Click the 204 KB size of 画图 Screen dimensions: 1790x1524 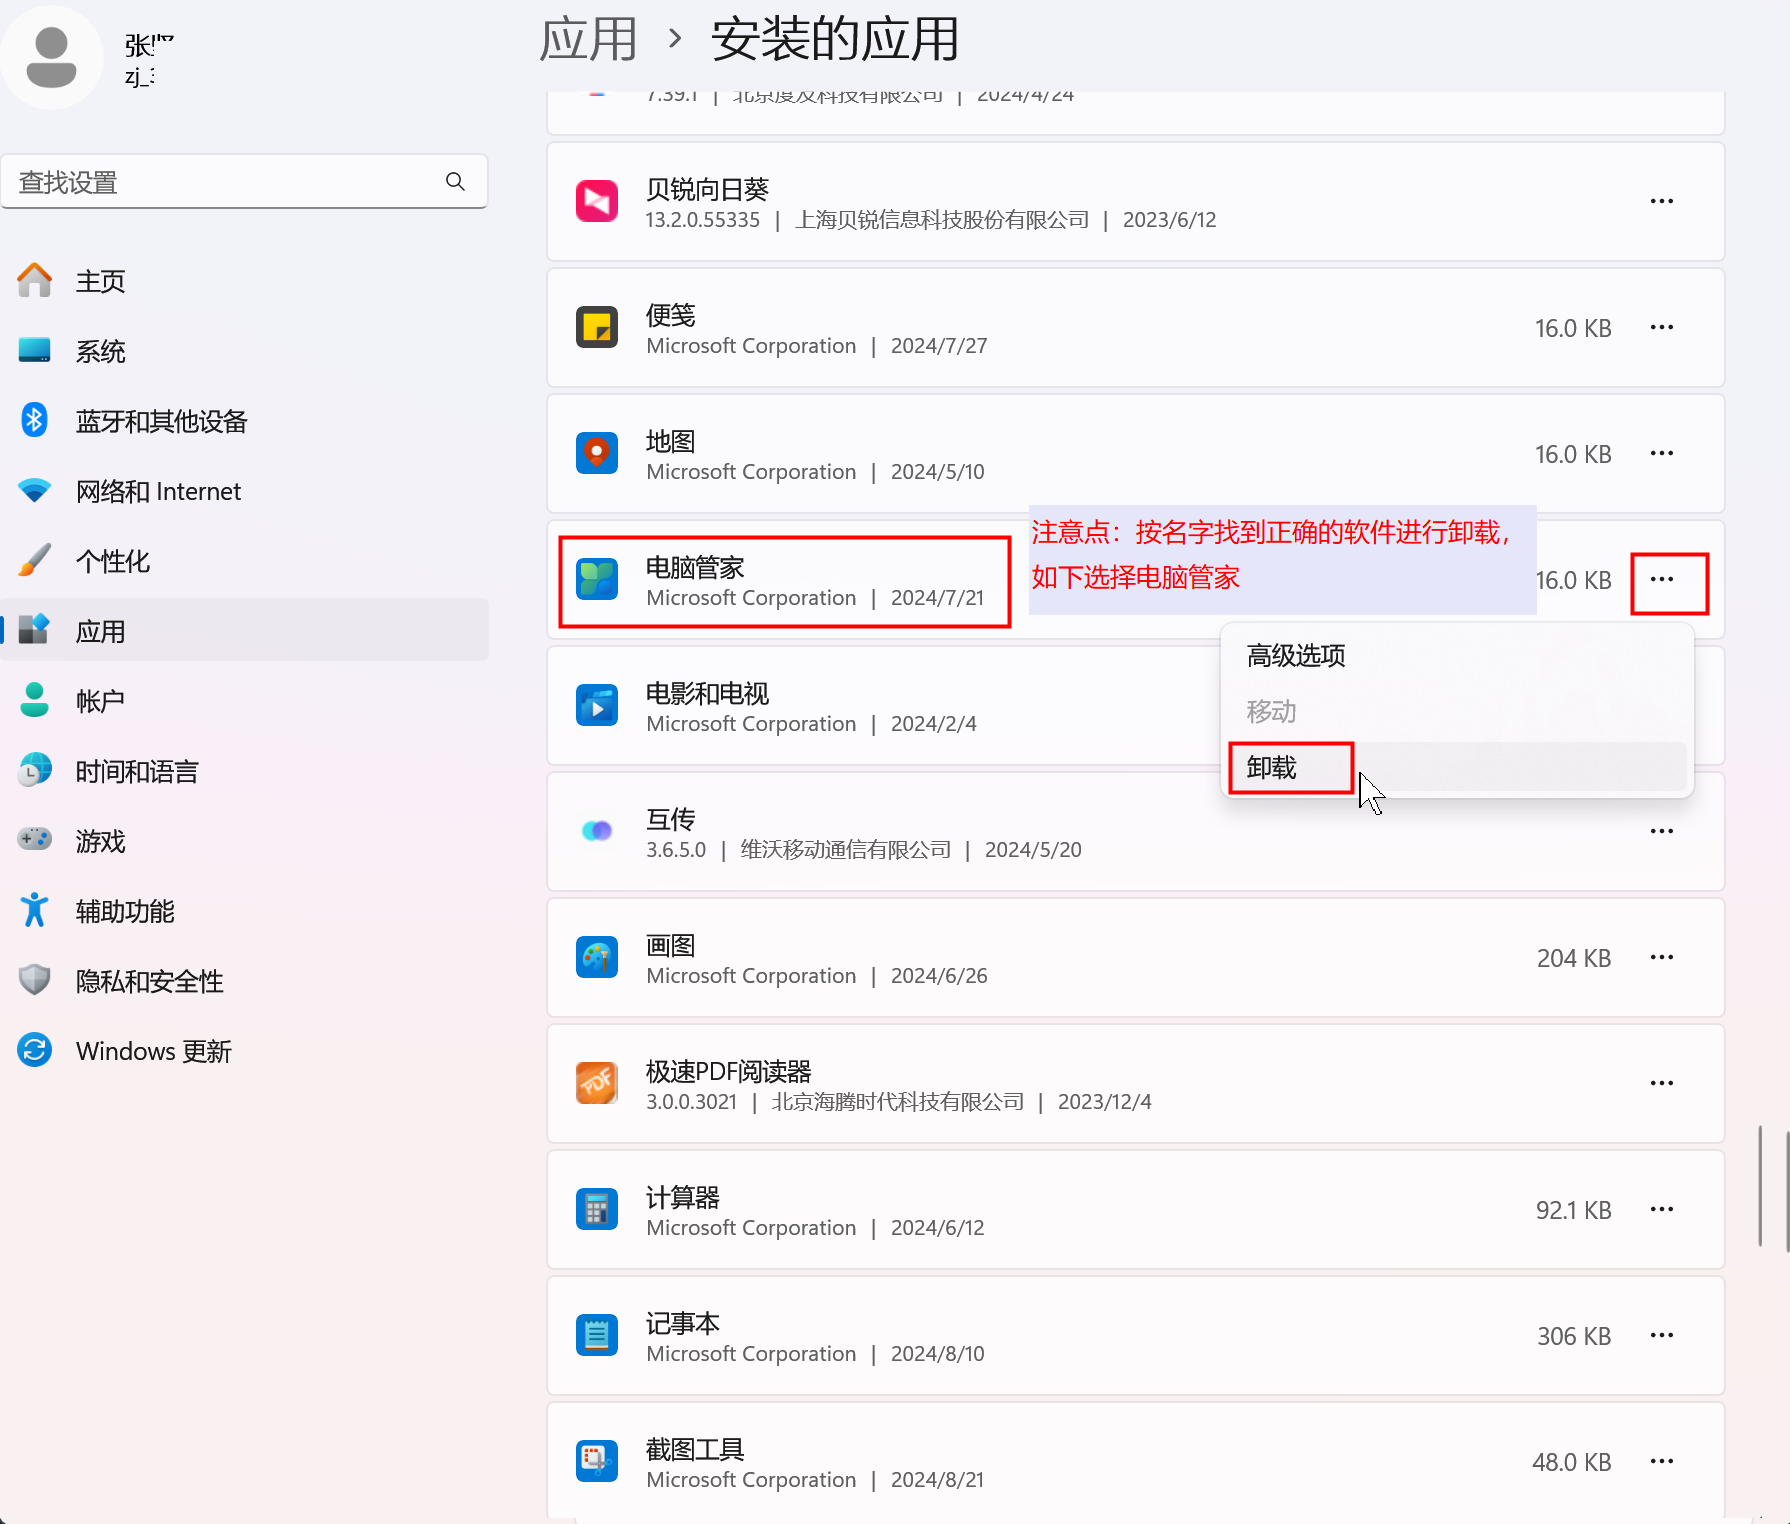[1574, 958]
